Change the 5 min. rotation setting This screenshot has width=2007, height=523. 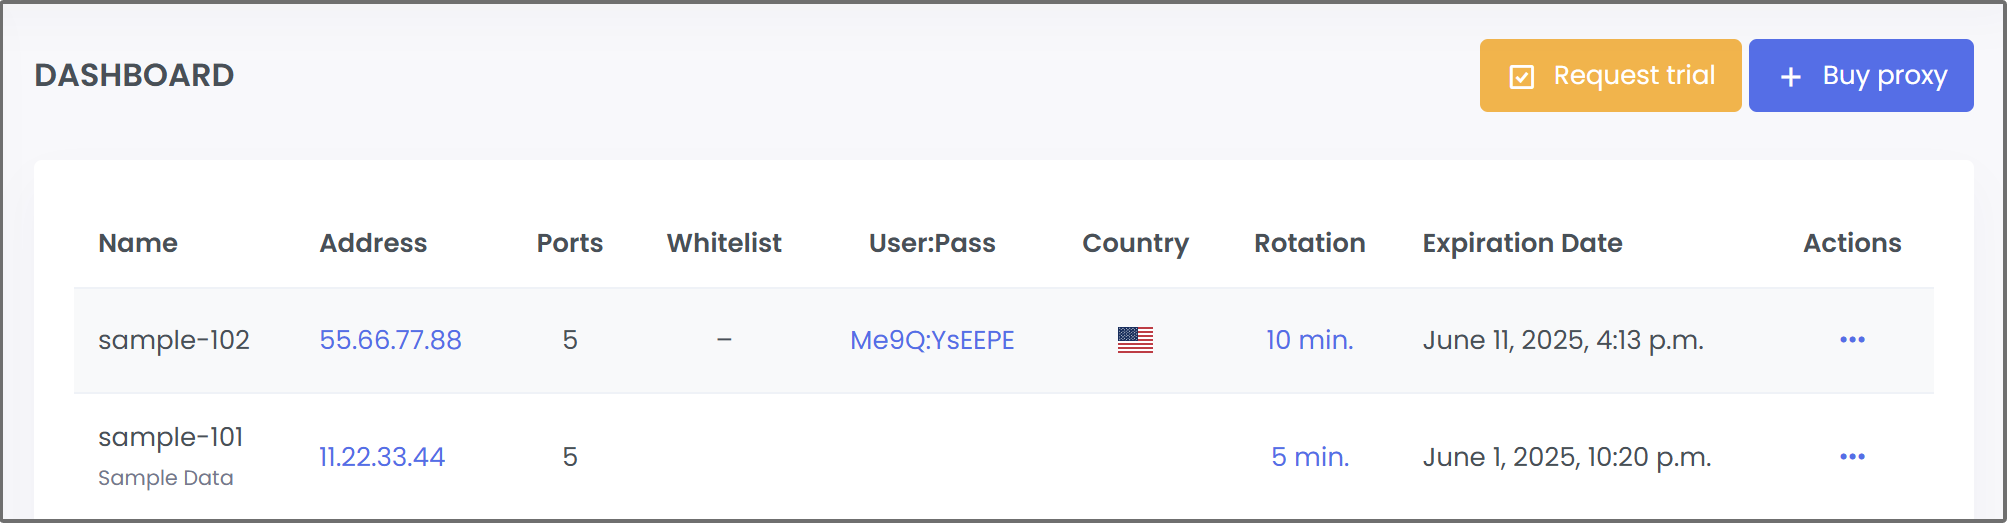pos(1310,457)
